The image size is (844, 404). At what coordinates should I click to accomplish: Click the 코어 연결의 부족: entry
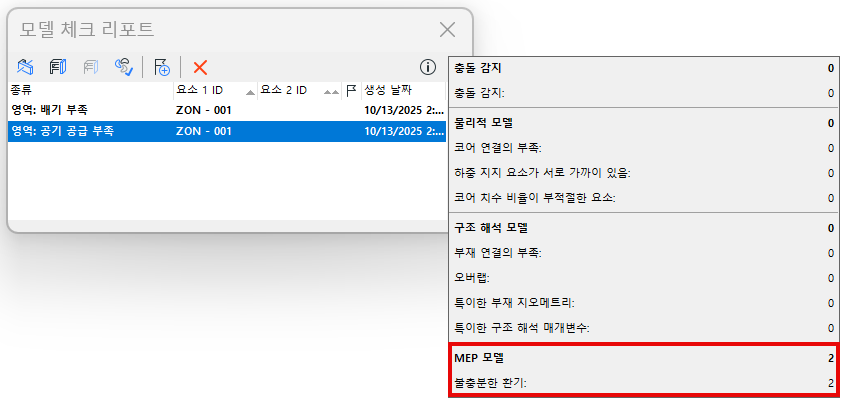498,148
